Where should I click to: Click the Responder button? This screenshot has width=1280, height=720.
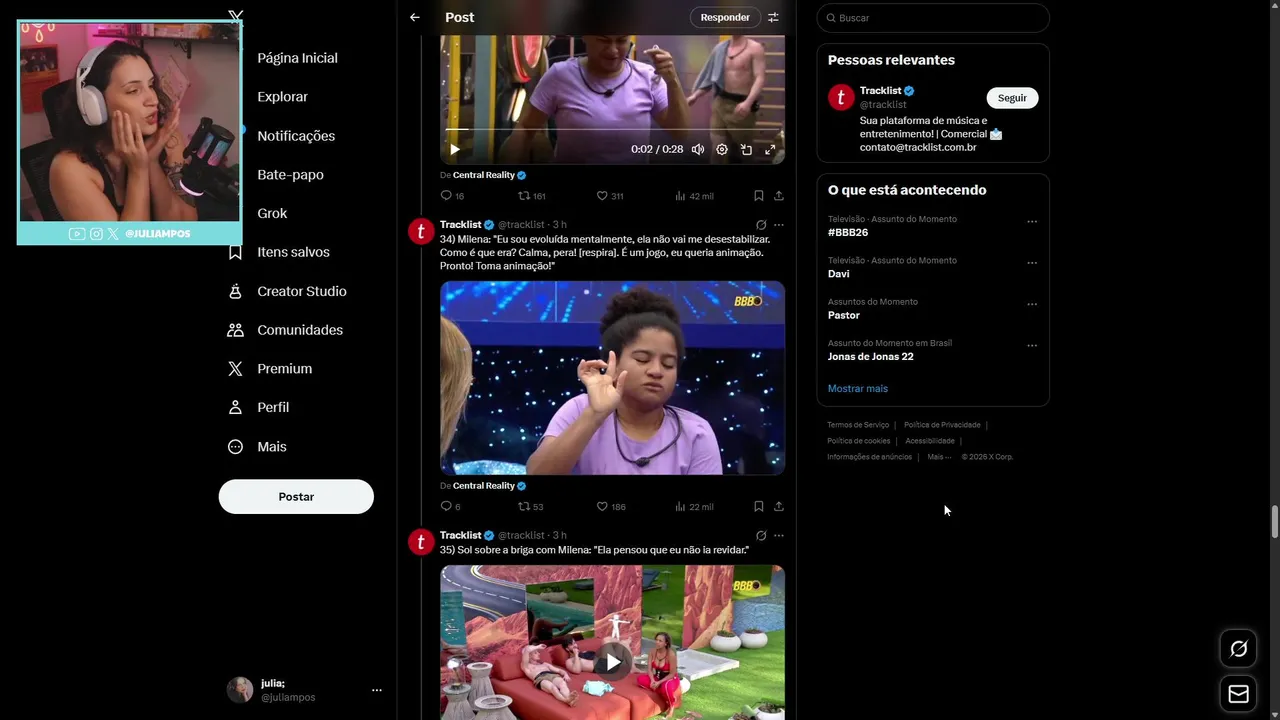point(725,17)
